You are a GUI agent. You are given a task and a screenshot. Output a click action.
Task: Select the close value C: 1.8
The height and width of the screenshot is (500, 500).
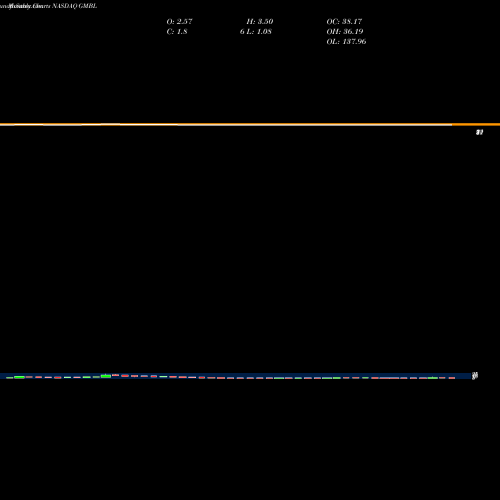tap(177, 31)
